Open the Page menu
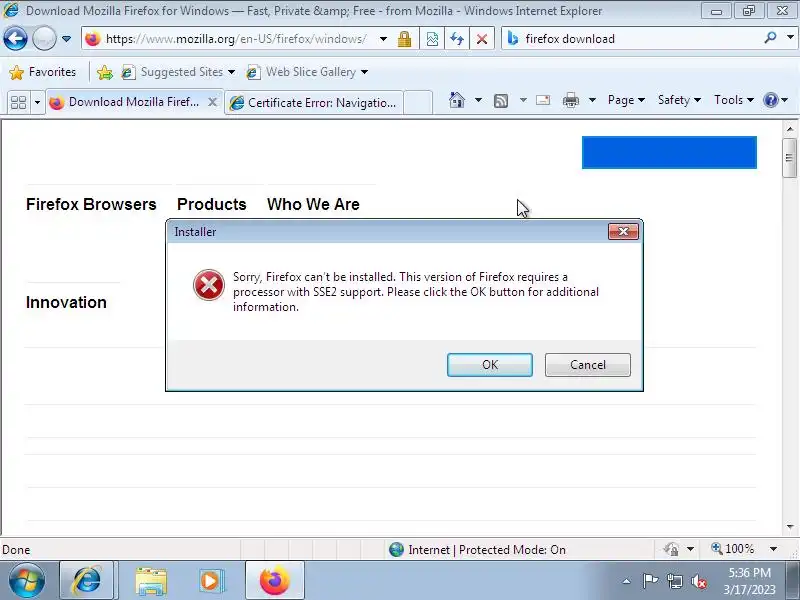800x600 pixels. [x=626, y=100]
